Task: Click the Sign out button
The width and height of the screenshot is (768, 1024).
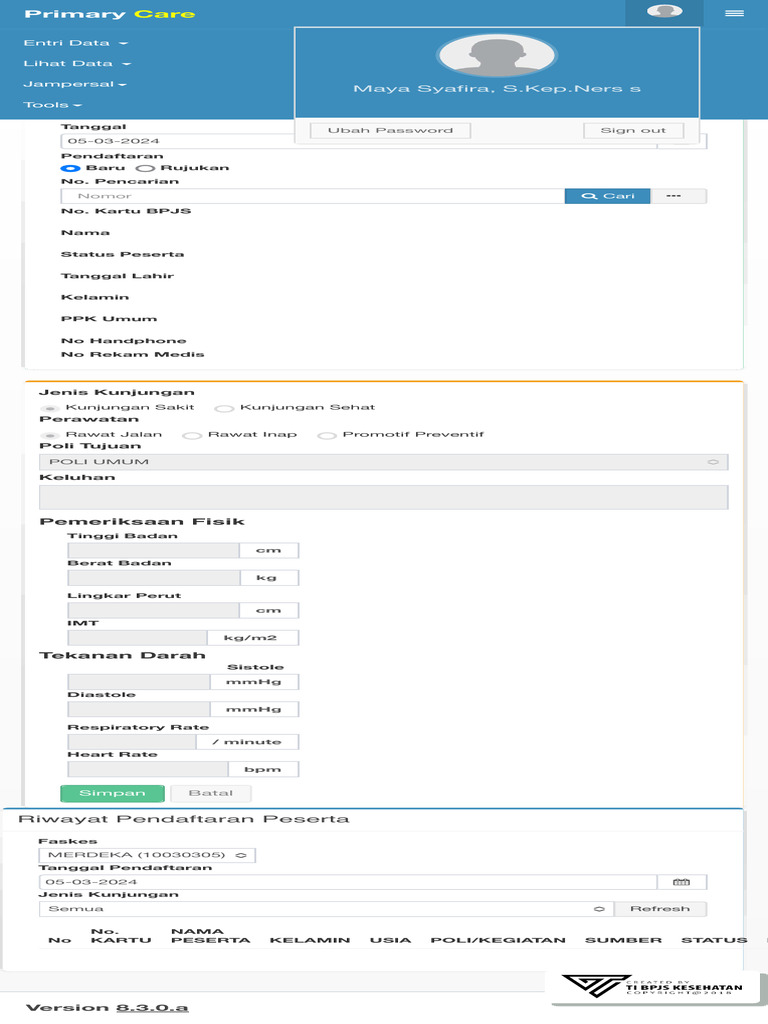Action: [x=633, y=130]
